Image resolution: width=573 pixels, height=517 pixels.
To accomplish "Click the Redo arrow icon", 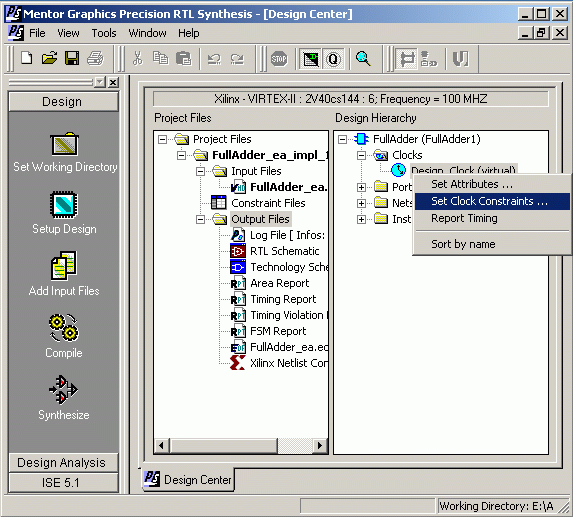I will tap(237, 59).
